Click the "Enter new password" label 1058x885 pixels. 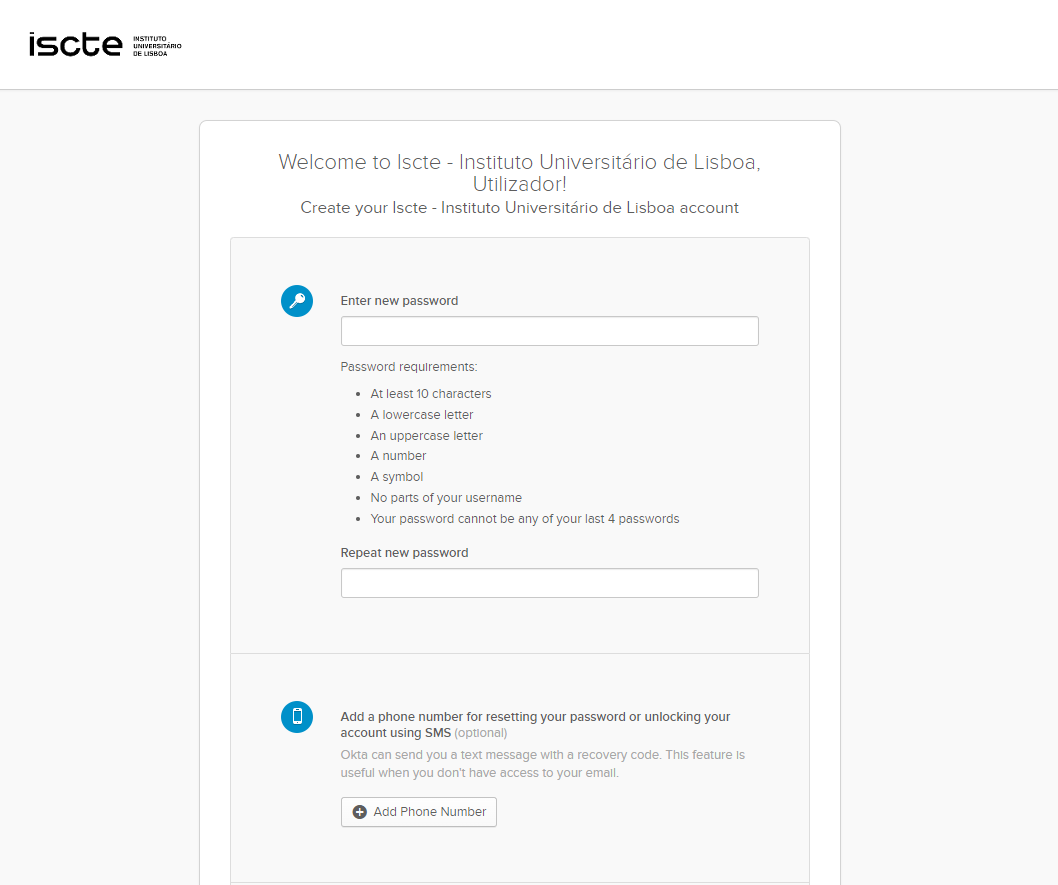pos(399,301)
